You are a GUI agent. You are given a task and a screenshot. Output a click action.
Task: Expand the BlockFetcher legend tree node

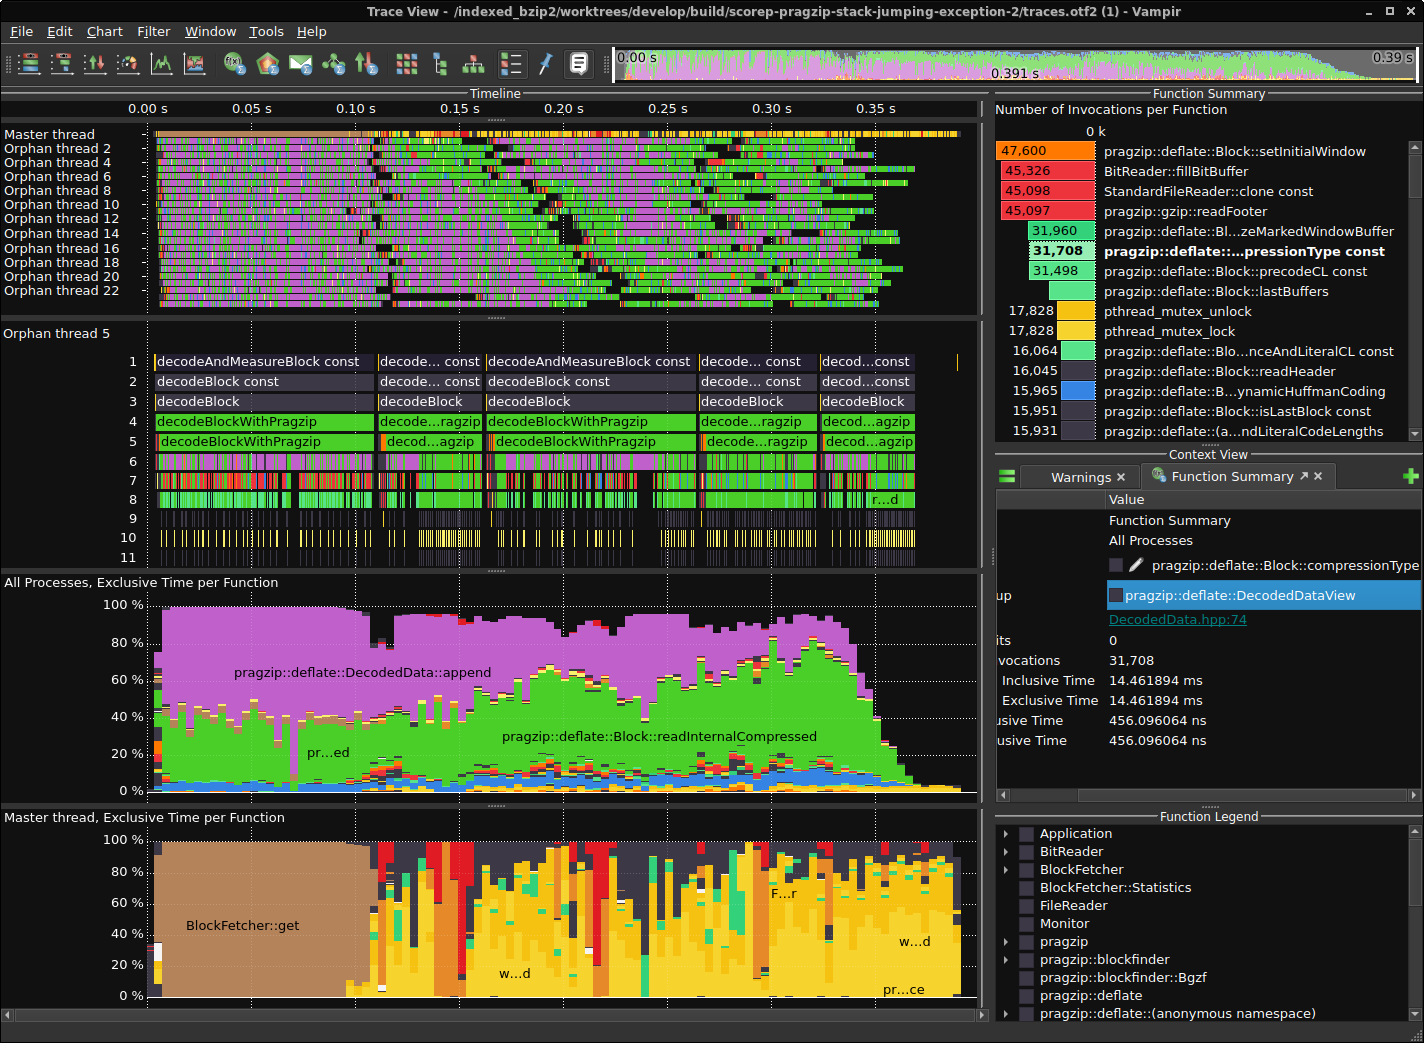(1006, 870)
